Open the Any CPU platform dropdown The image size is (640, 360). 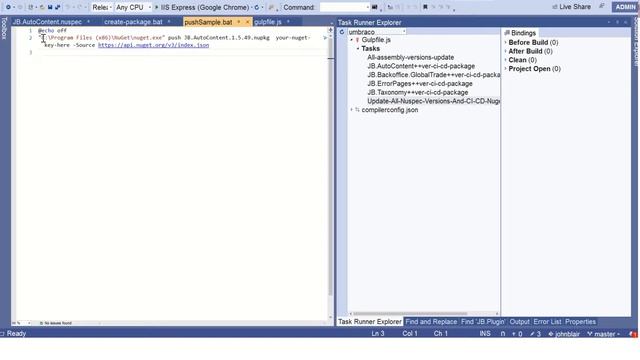(133, 7)
